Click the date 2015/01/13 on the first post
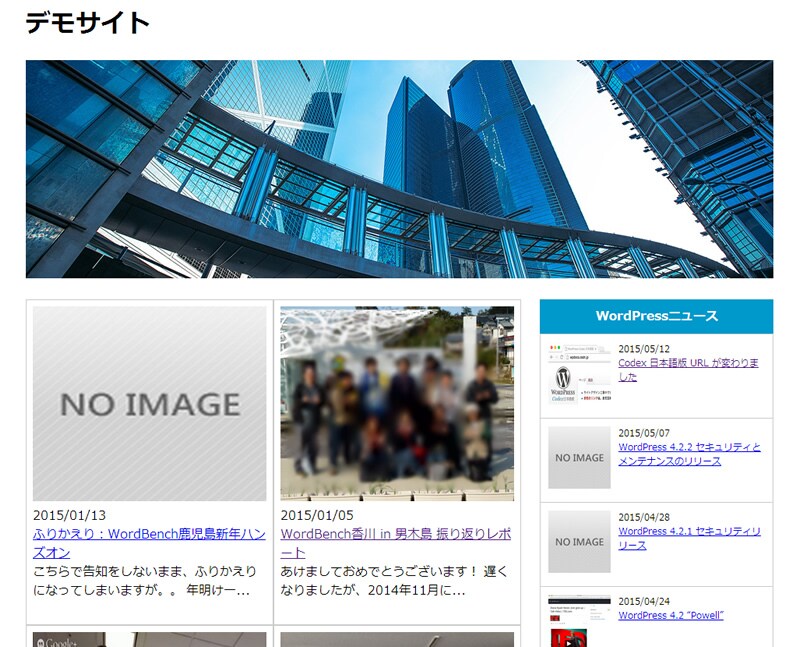 point(69,515)
